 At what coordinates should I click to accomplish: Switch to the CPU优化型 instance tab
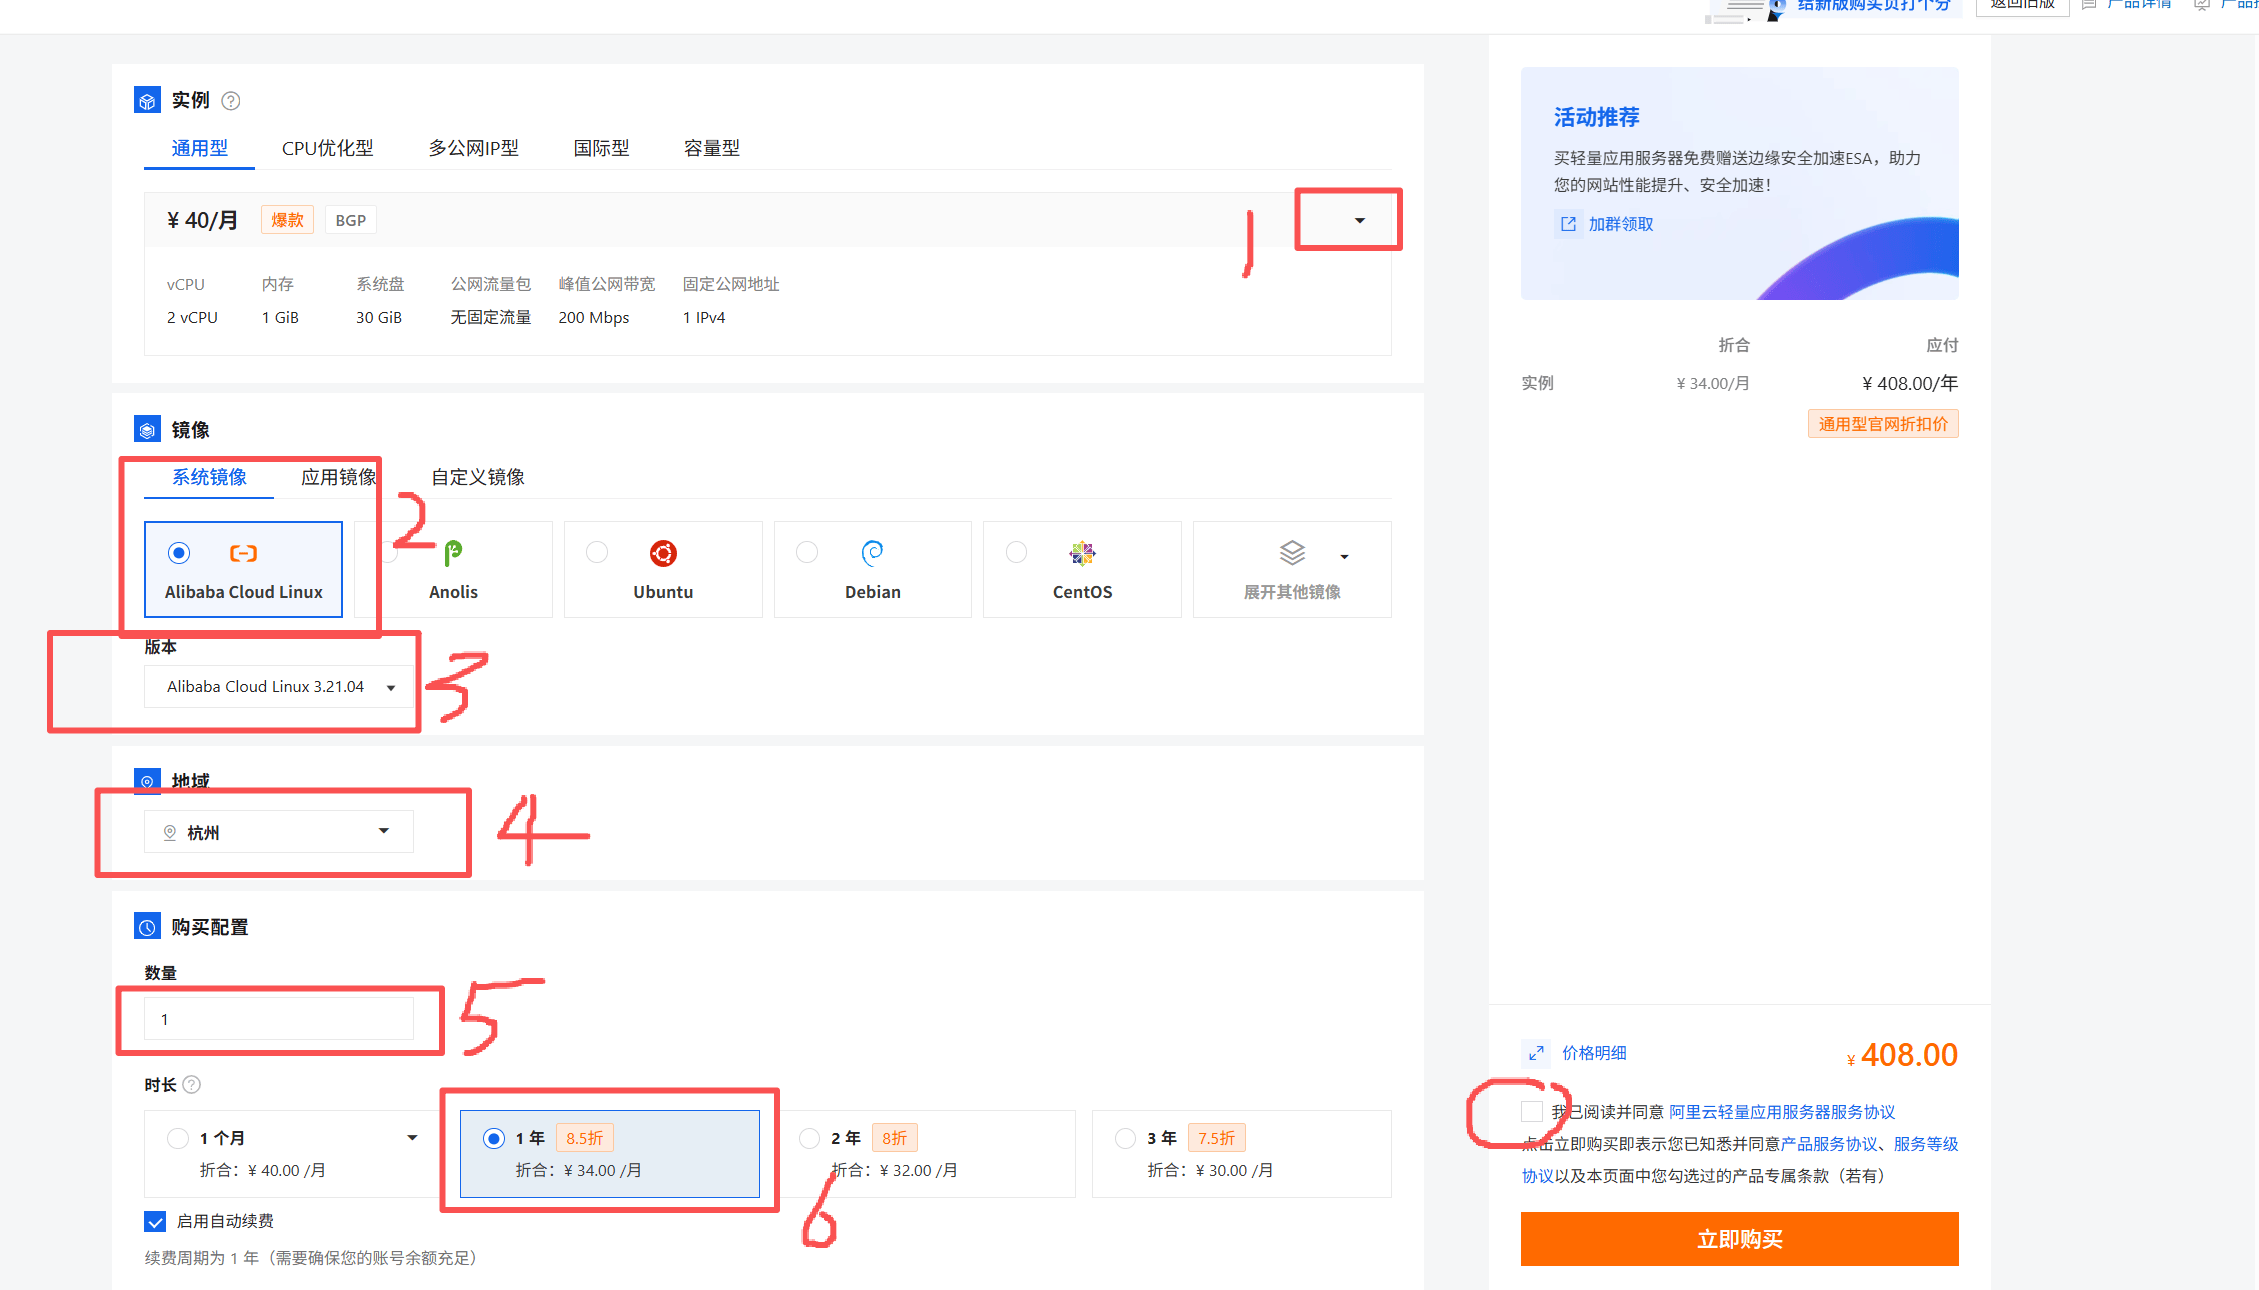[327, 148]
